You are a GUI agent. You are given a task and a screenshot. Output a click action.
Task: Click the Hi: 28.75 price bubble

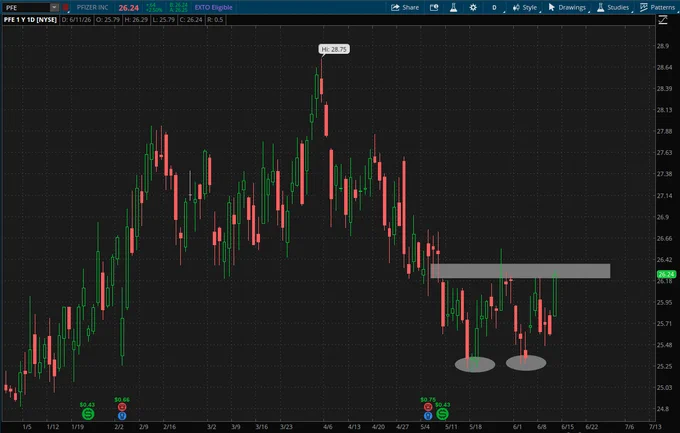[334, 49]
